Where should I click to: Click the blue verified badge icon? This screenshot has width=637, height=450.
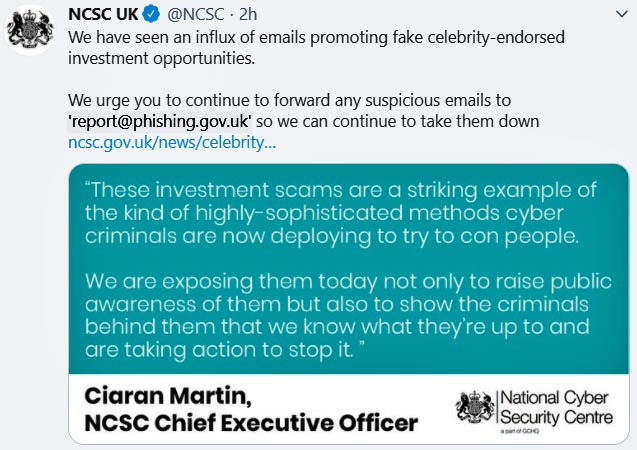click(x=151, y=15)
